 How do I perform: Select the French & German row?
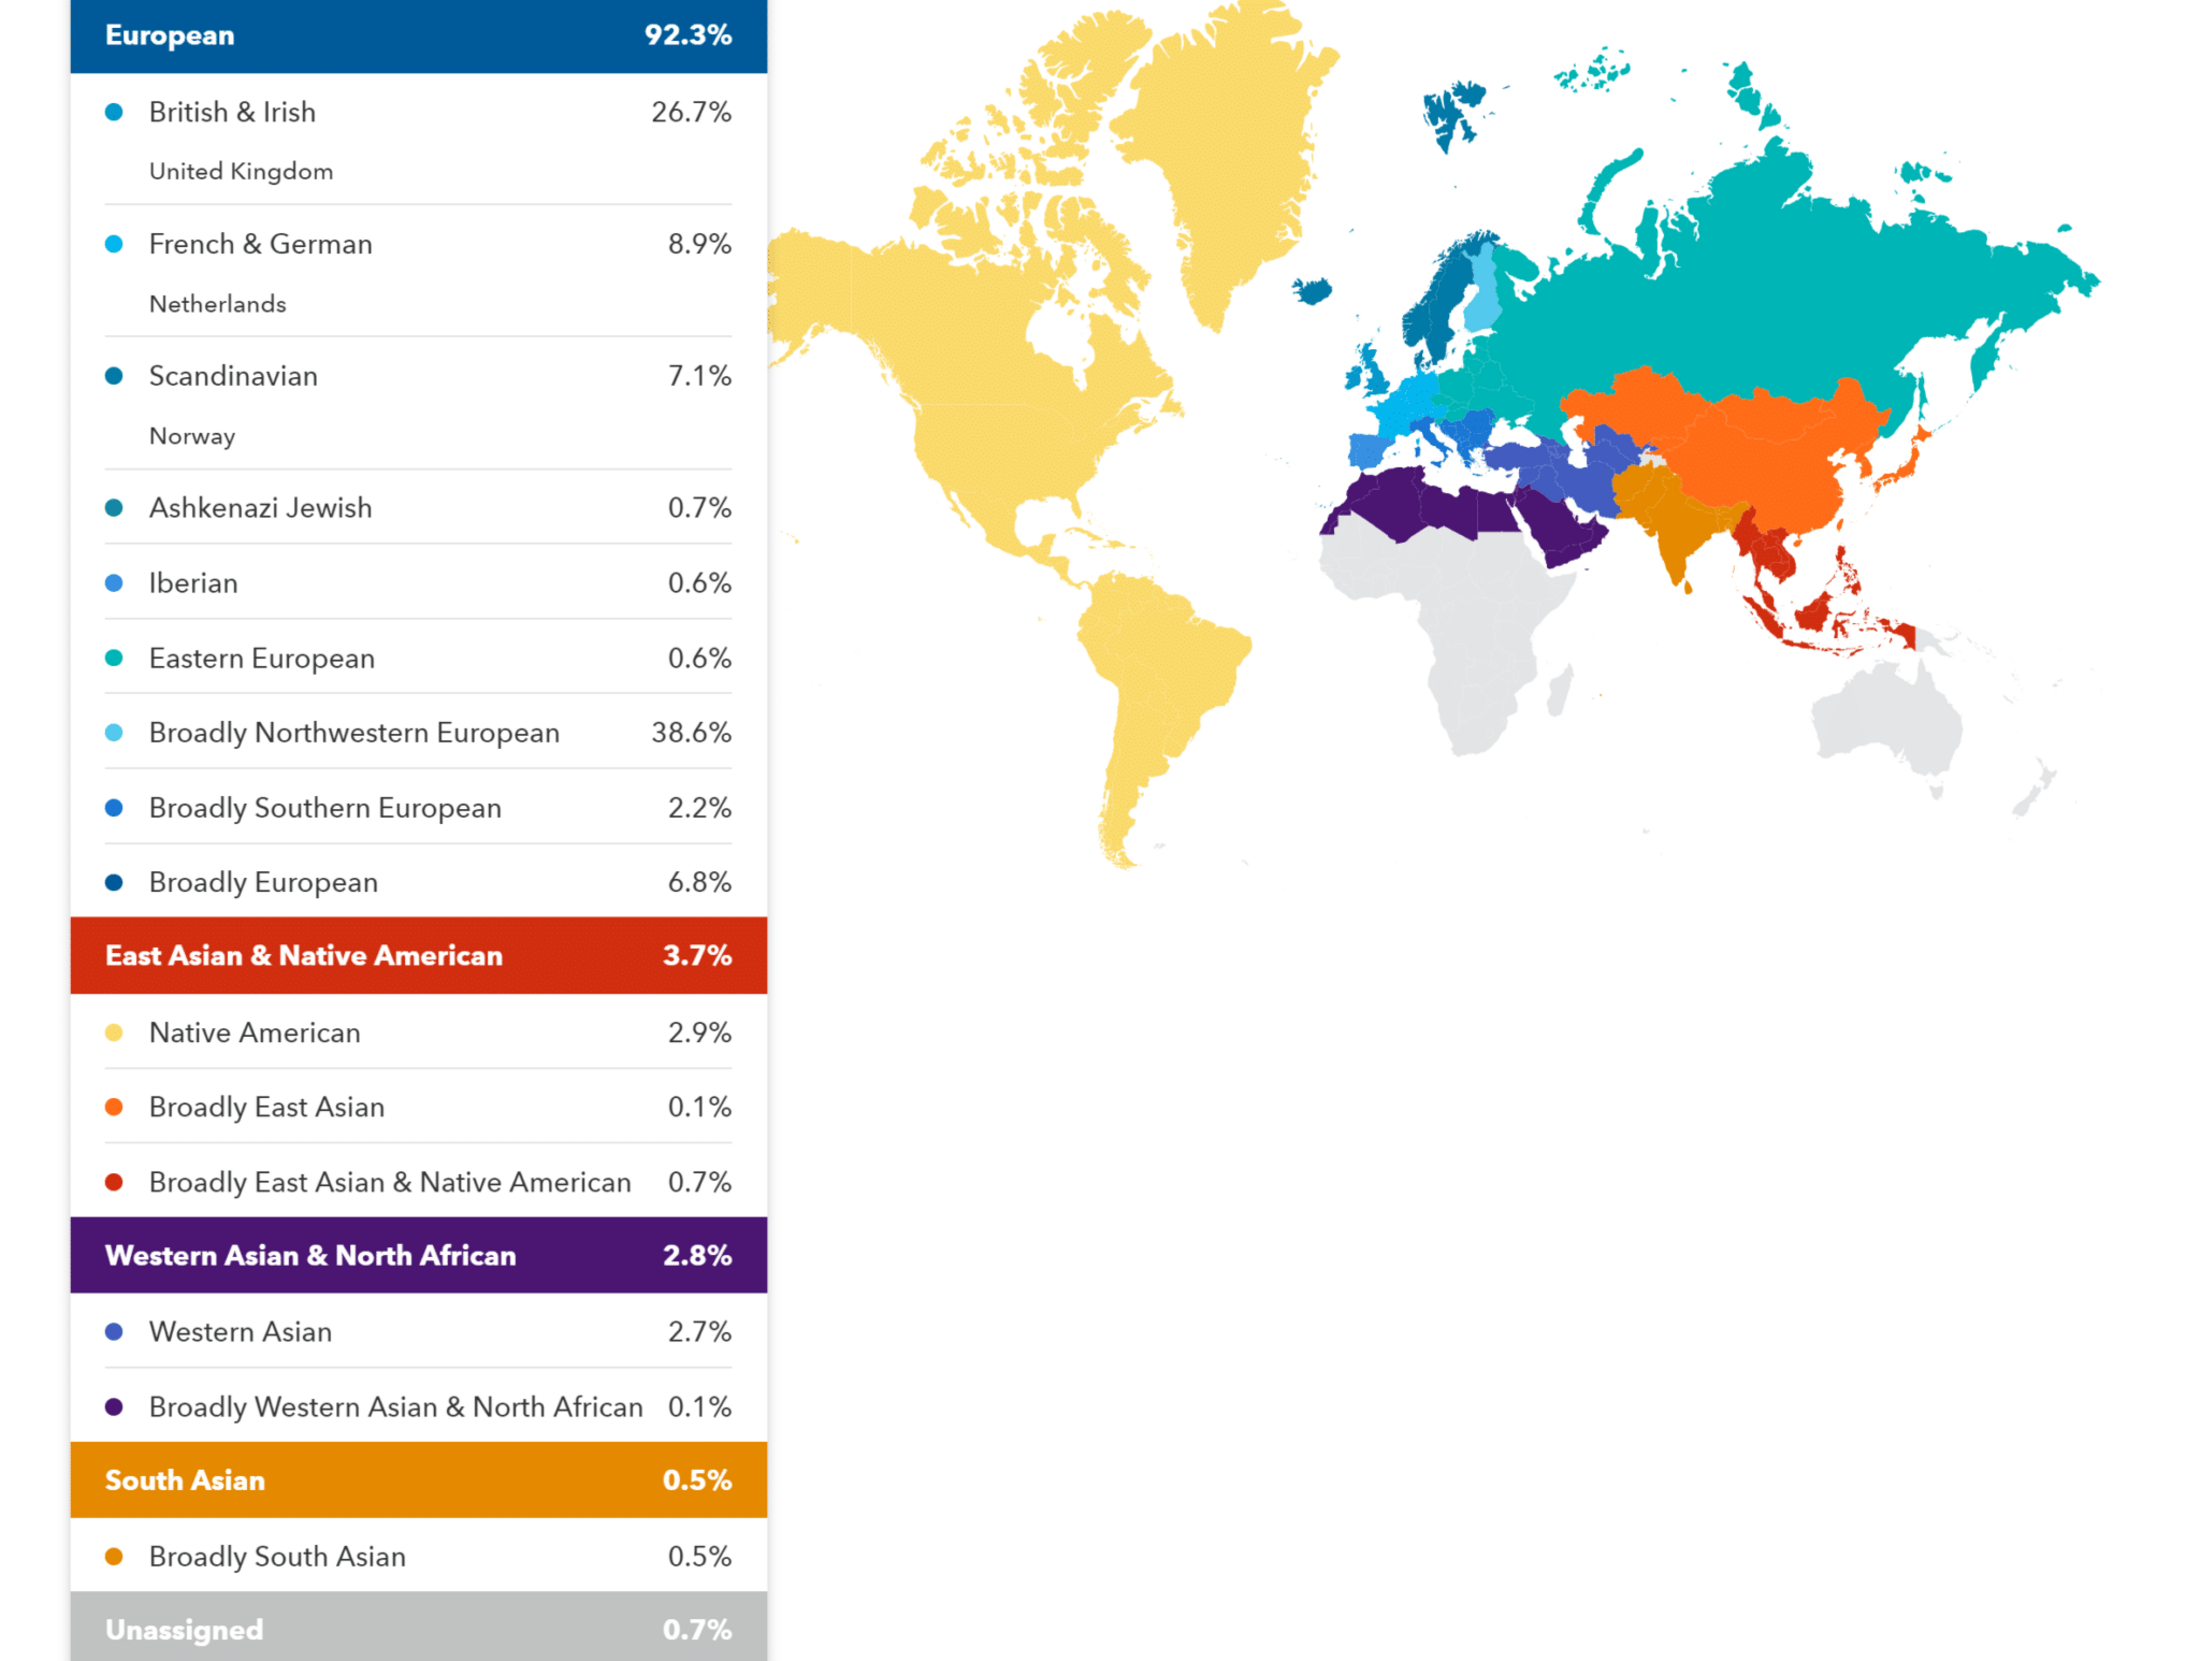coord(418,244)
